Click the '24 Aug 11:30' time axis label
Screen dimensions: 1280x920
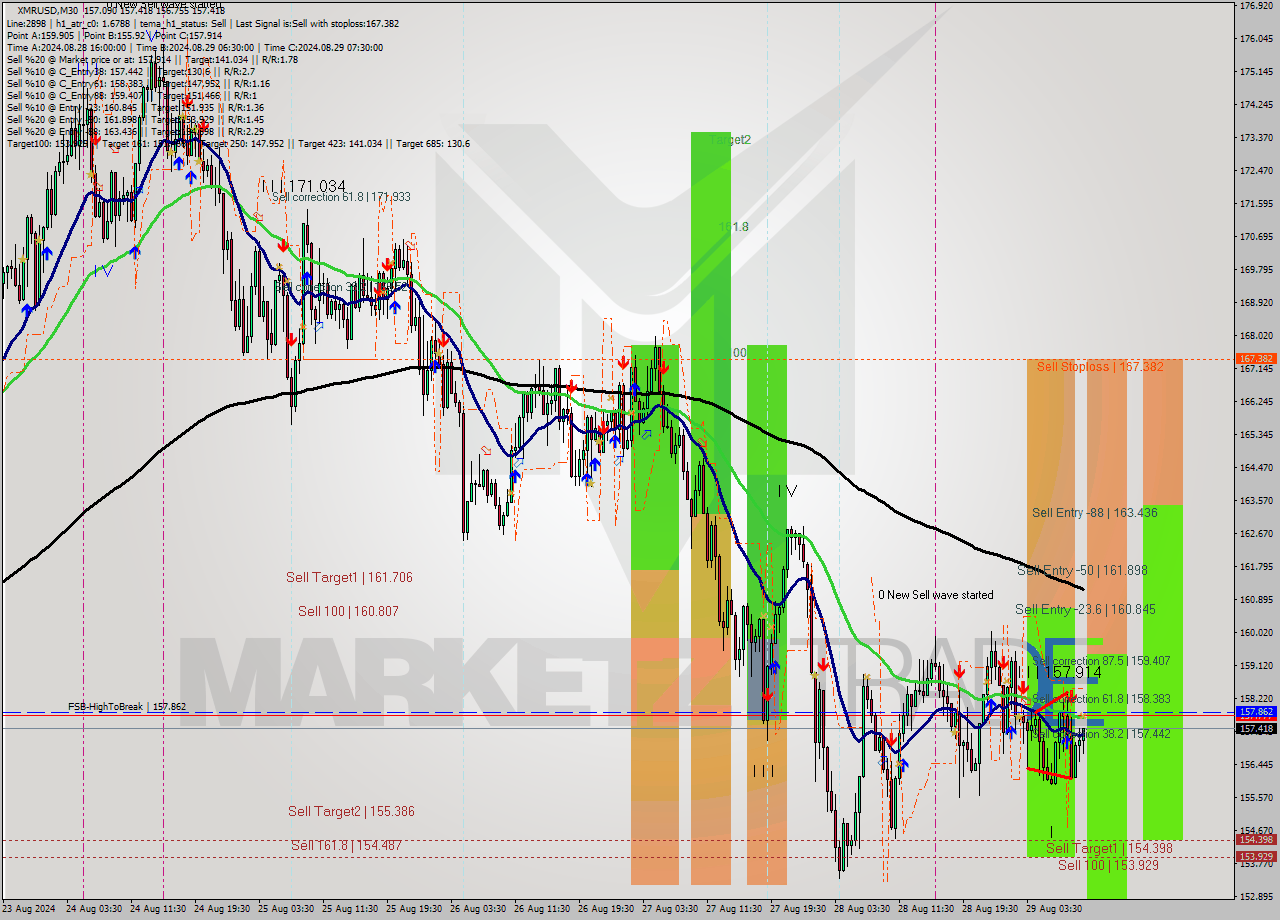click(158, 909)
